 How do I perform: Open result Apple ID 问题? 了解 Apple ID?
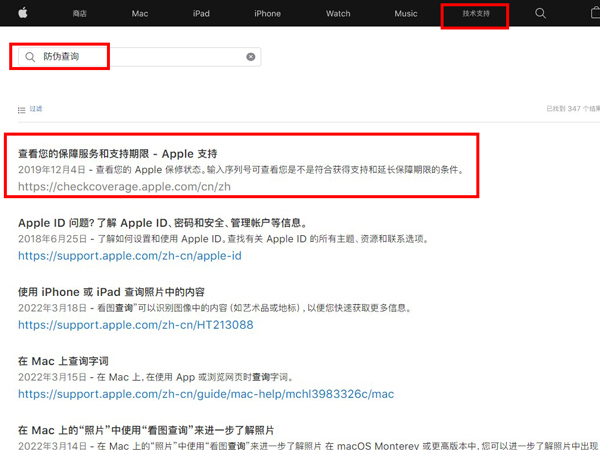pyautogui.click(x=163, y=223)
